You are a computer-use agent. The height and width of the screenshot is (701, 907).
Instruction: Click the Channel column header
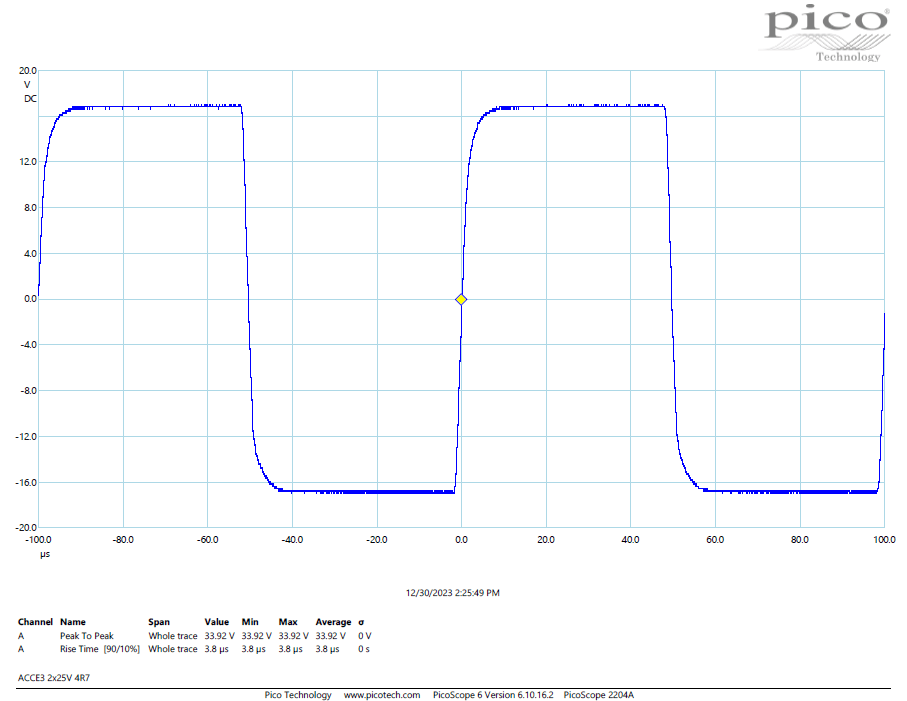(35, 622)
